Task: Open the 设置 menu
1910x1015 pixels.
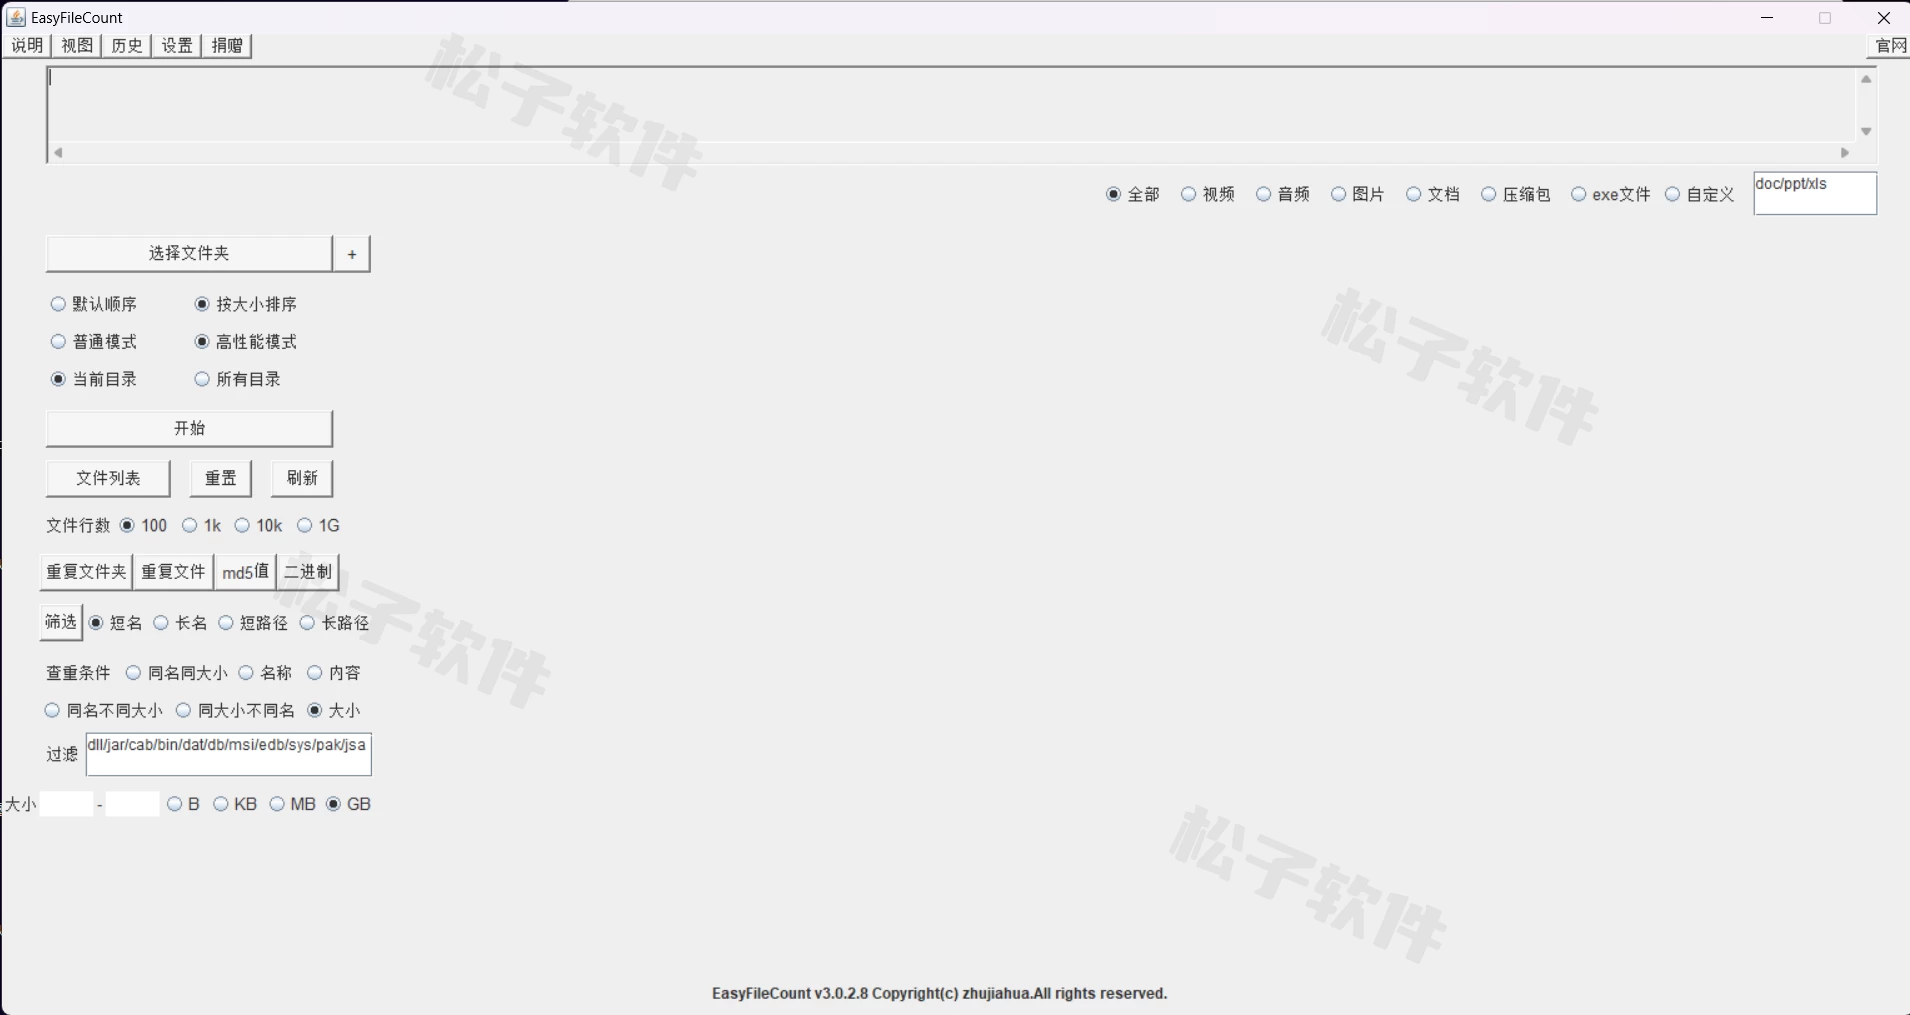Action: coord(177,46)
